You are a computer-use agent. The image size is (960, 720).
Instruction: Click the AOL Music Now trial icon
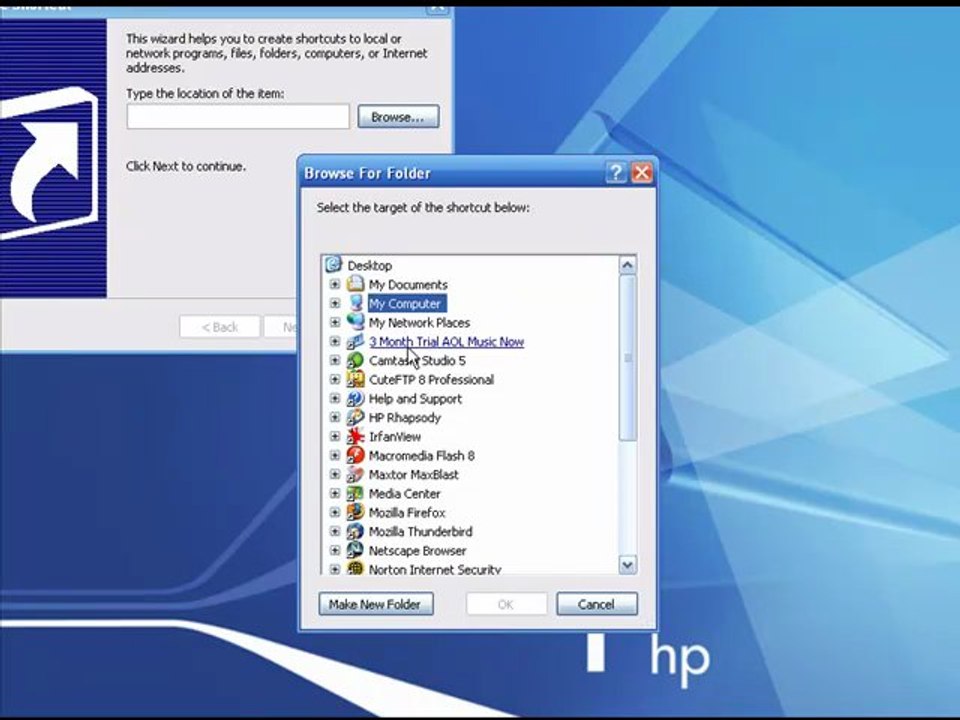(355, 341)
